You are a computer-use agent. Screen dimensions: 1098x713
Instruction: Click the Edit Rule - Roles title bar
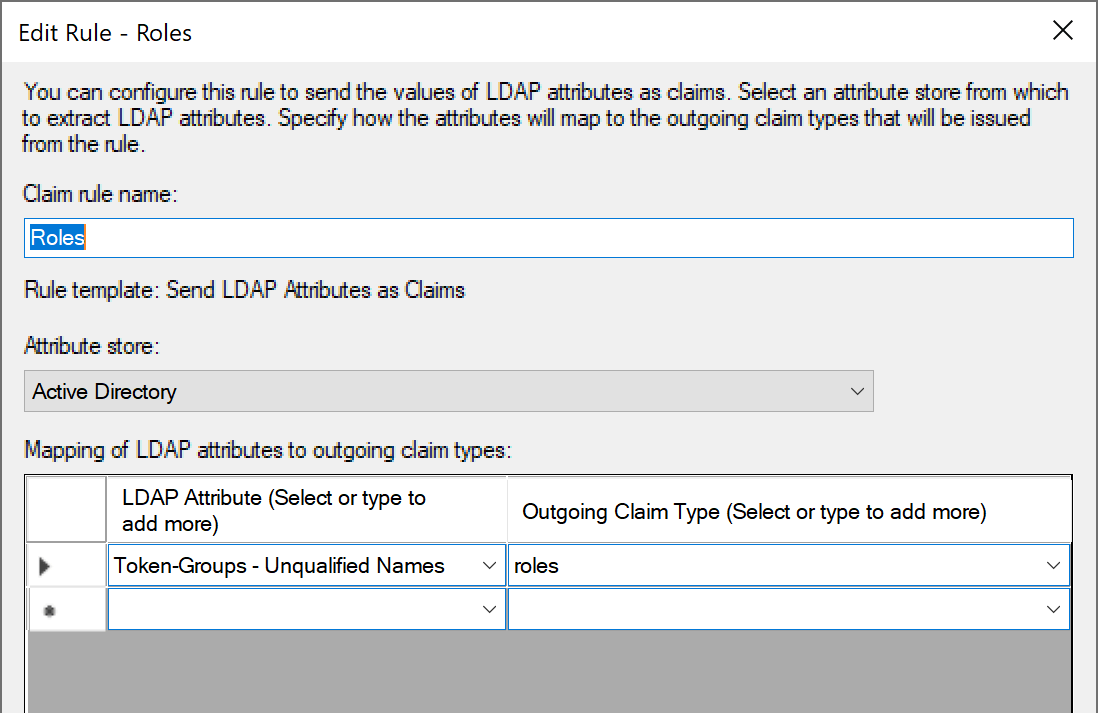point(500,32)
